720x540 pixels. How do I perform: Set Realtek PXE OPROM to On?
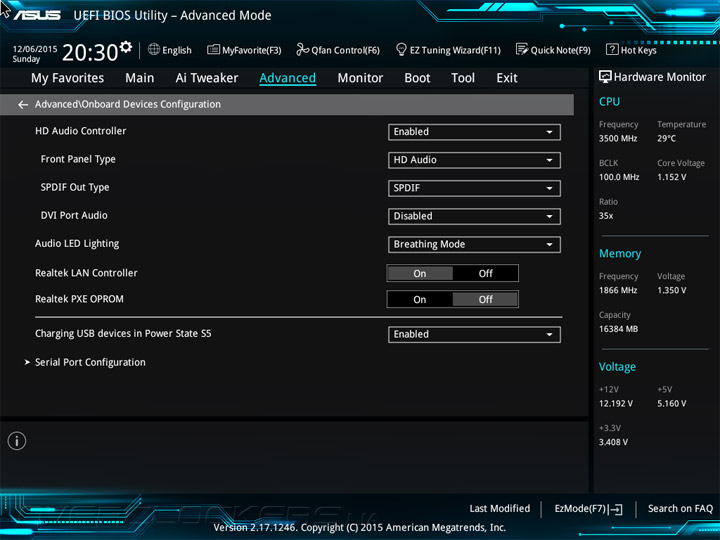420,299
